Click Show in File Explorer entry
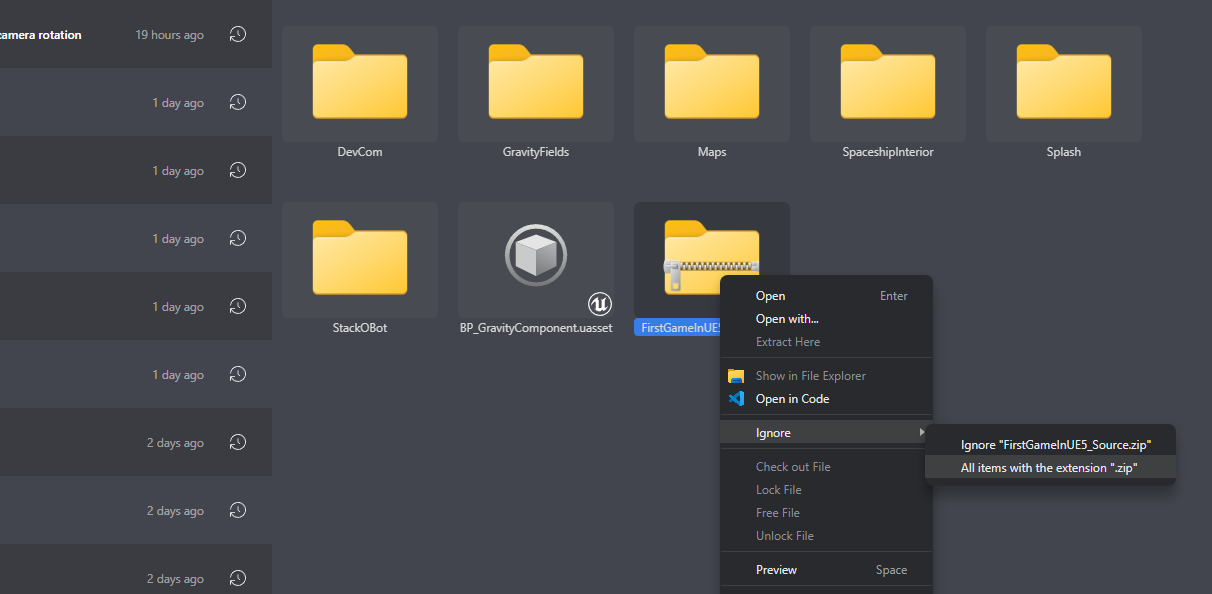Viewport: 1212px width, 594px height. tap(826, 376)
